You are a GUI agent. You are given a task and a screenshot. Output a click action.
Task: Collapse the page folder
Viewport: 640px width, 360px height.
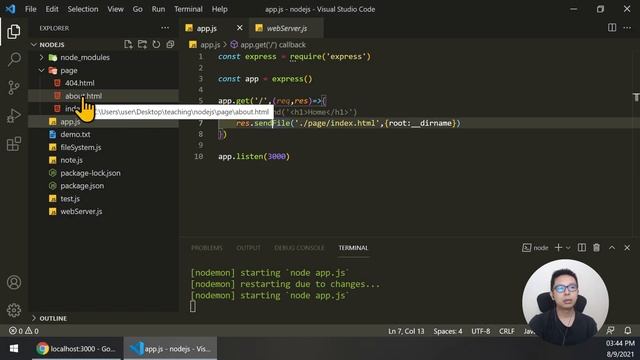[69, 71]
